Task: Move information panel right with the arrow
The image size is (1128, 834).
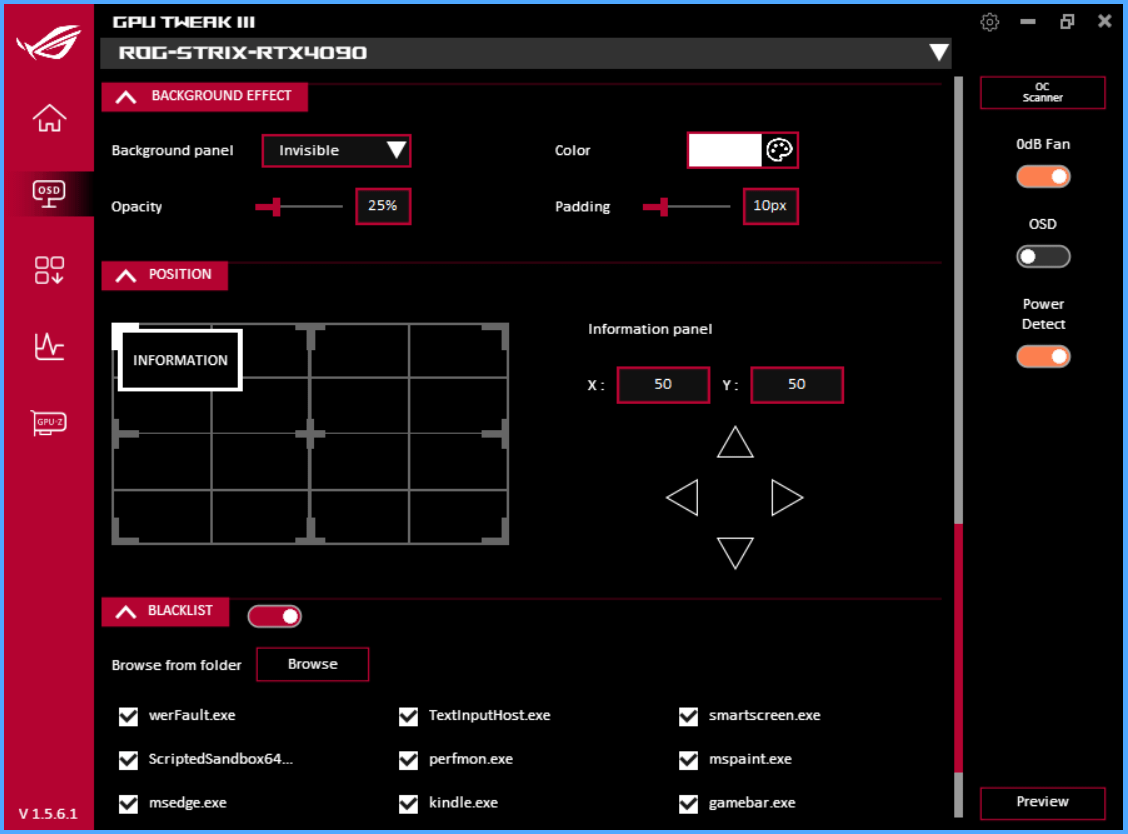Action: [787, 497]
